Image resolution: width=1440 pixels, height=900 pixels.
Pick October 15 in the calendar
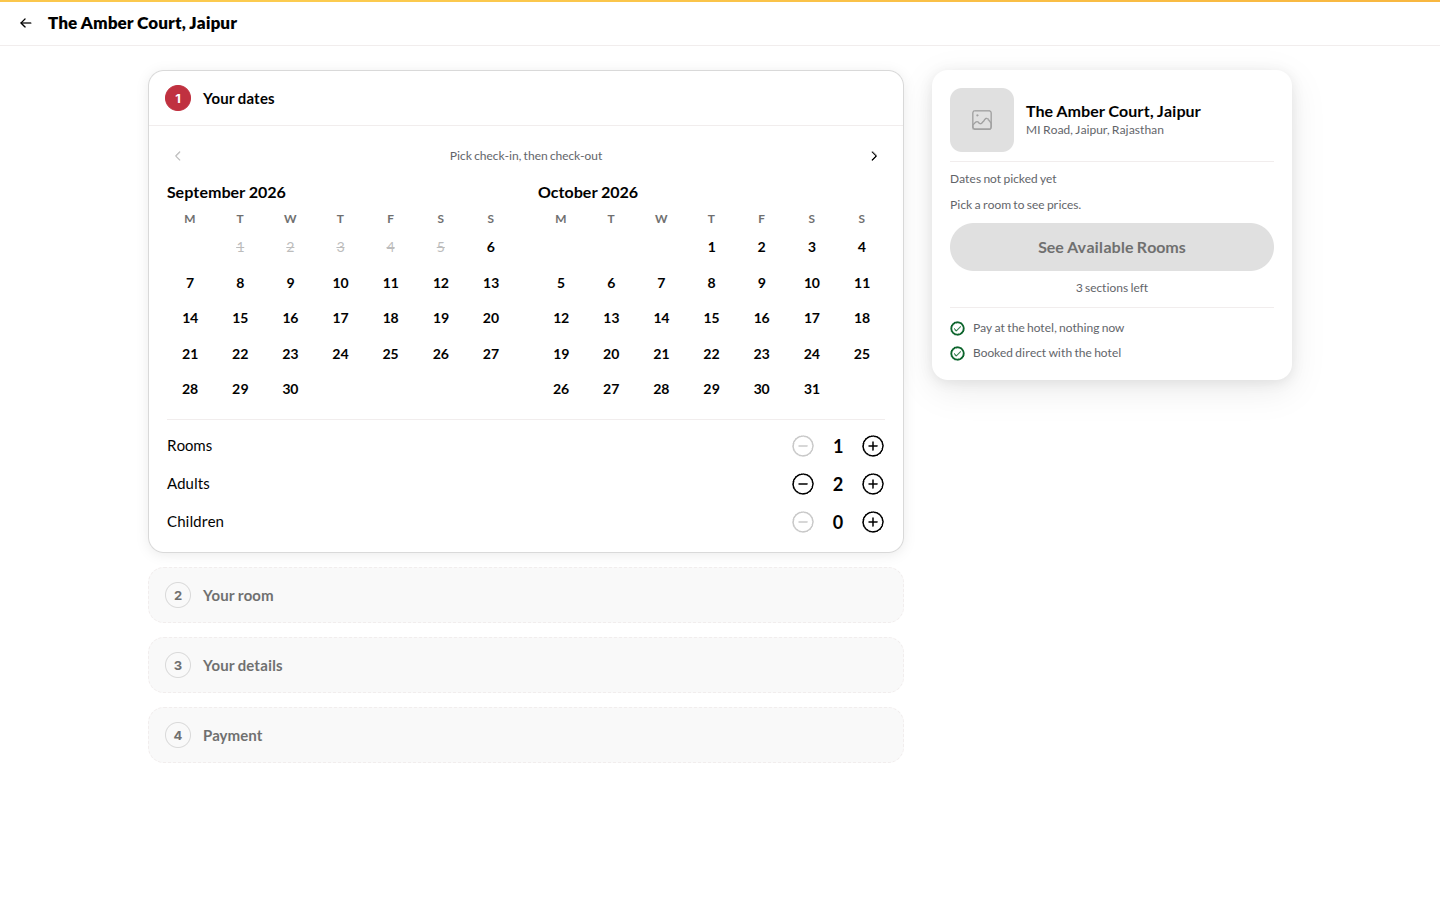coord(711,318)
